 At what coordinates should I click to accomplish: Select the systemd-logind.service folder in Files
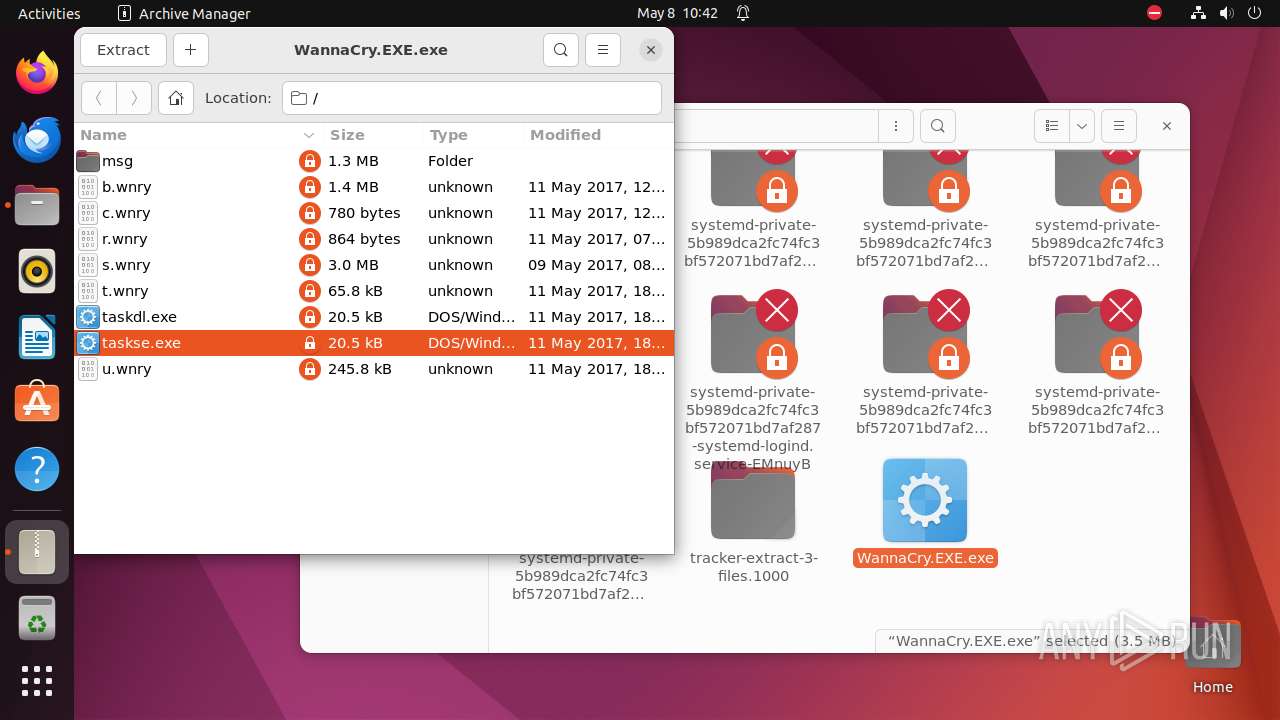click(753, 382)
